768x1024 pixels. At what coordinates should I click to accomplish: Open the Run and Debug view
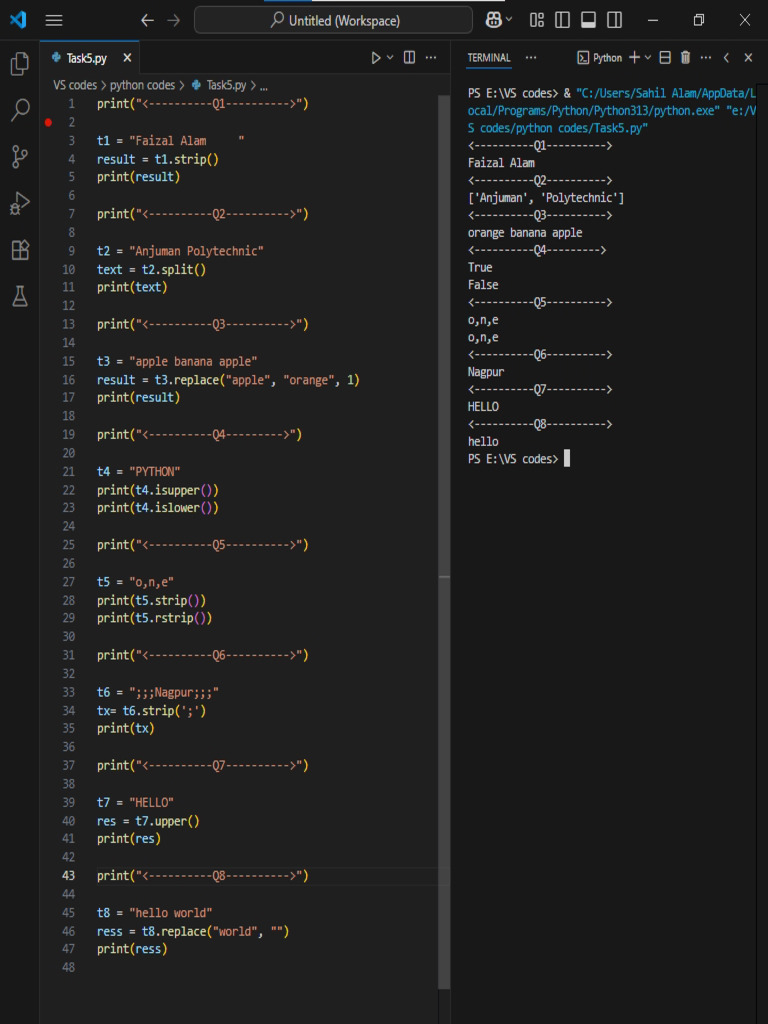19,203
